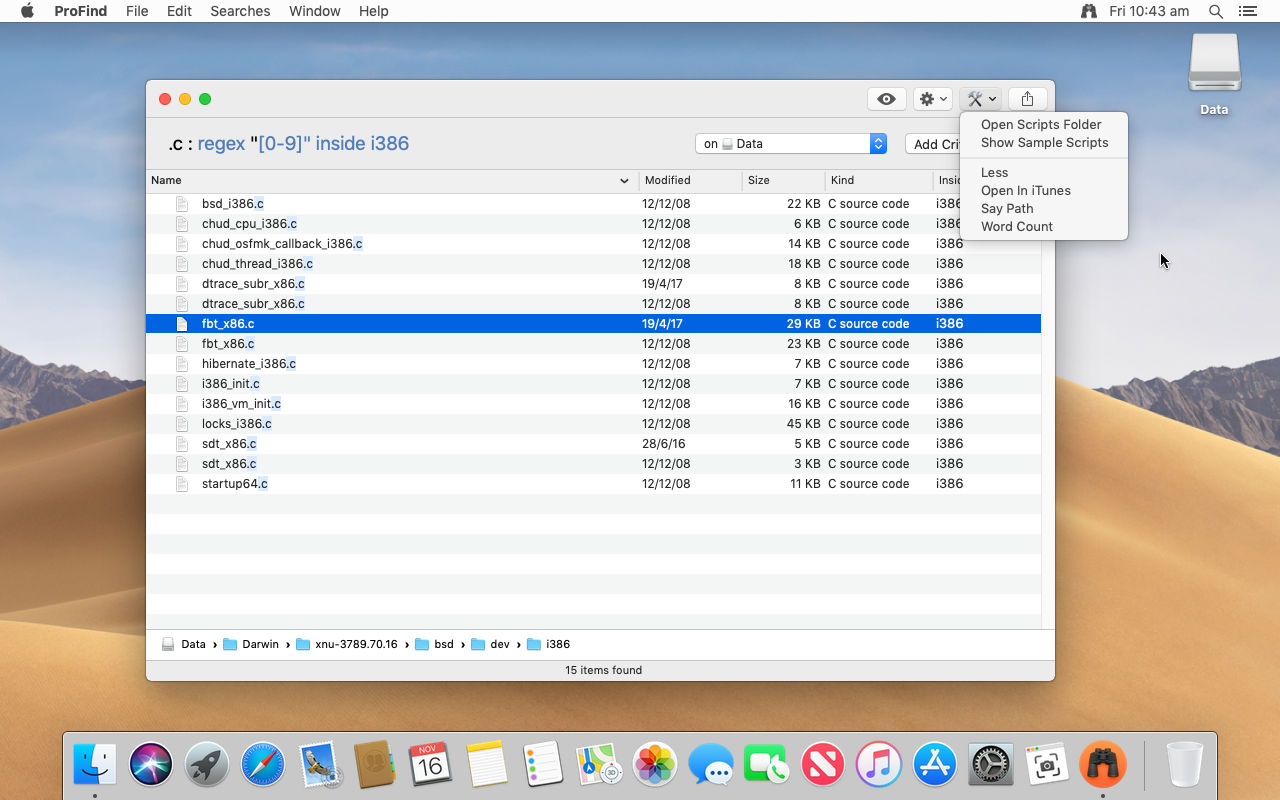Open the 'on Data' location popup
This screenshot has width=1280, height=800.
click(x=791, y=143)
